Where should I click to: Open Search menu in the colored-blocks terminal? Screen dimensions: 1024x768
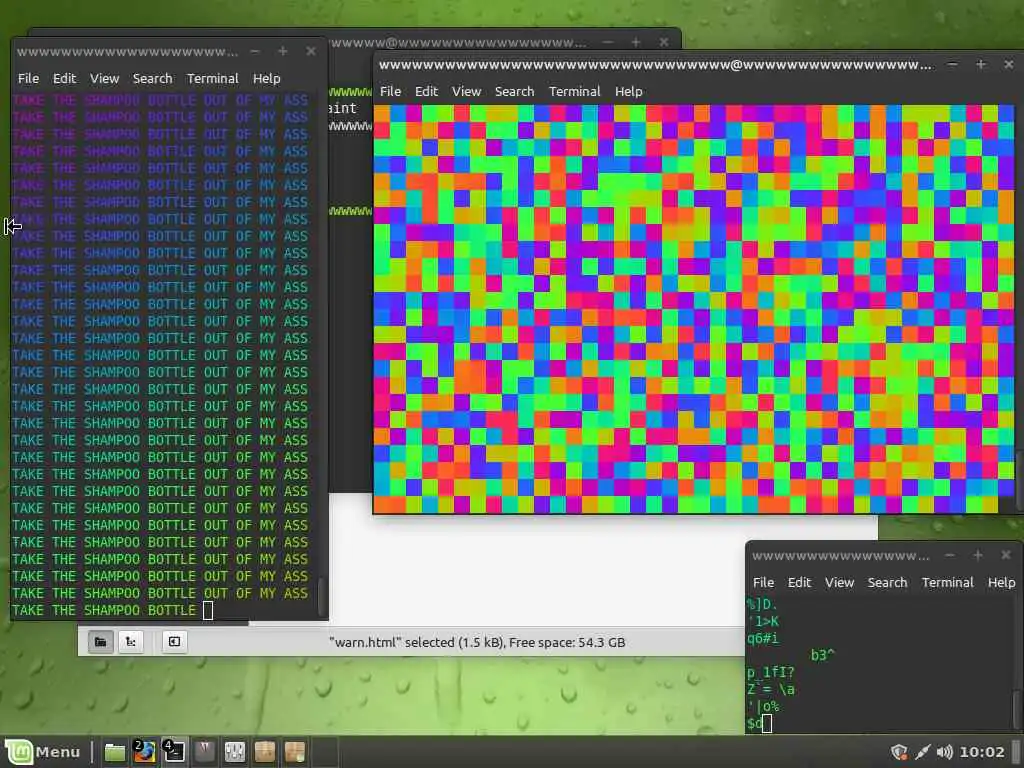point(514,91)
